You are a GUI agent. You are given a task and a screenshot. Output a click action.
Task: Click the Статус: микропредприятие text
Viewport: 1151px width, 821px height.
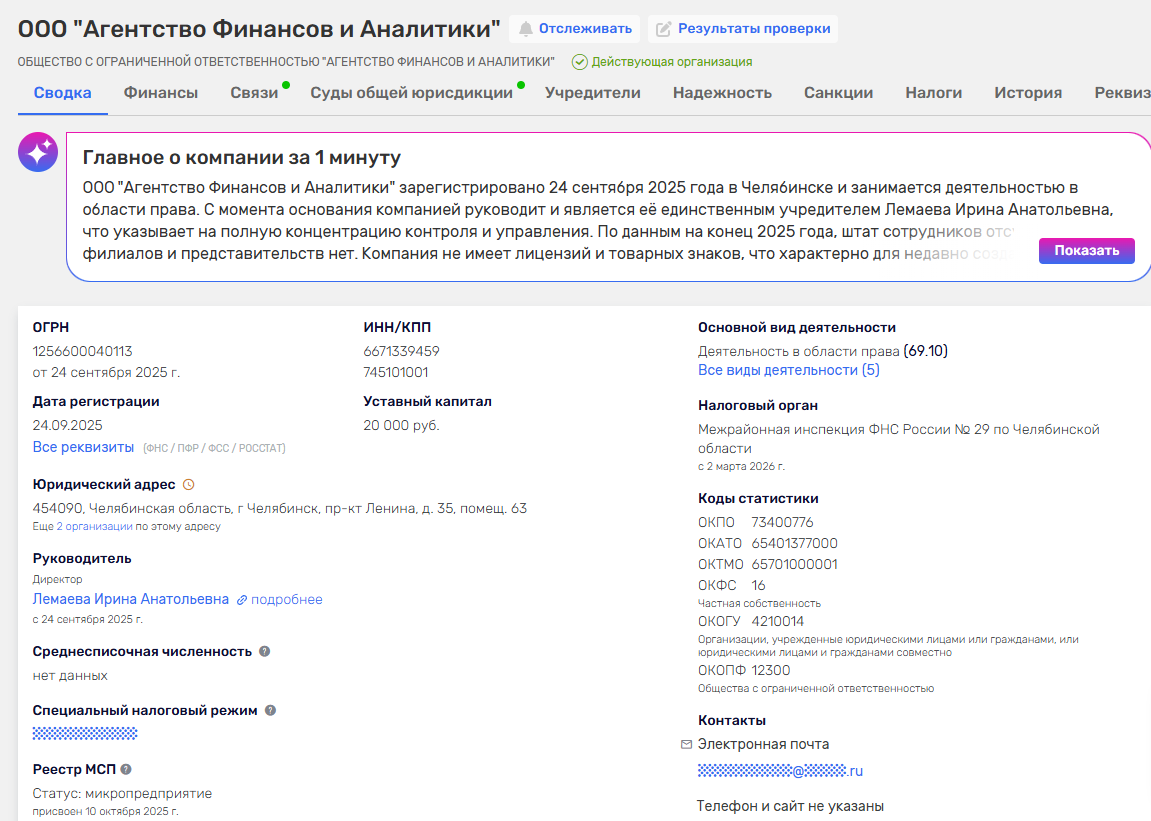pos(122,794)
